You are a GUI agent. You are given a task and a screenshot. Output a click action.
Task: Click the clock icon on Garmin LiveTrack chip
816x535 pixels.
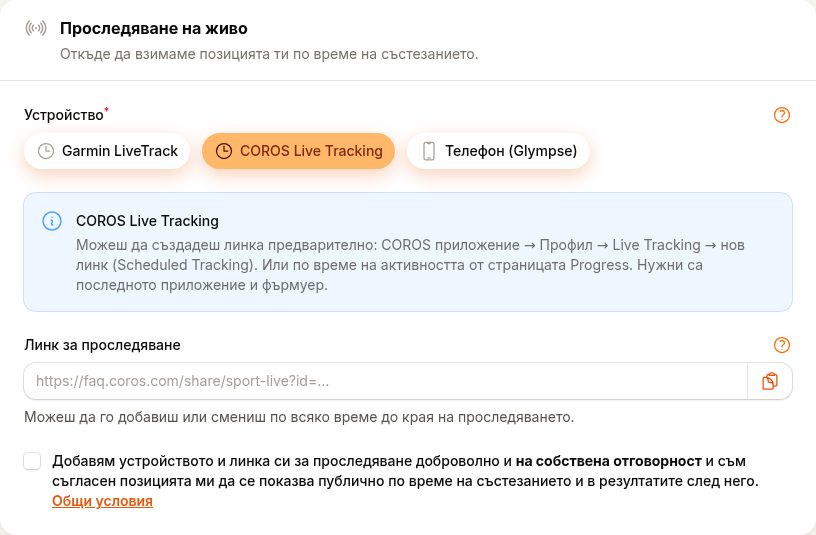point(46,151)
